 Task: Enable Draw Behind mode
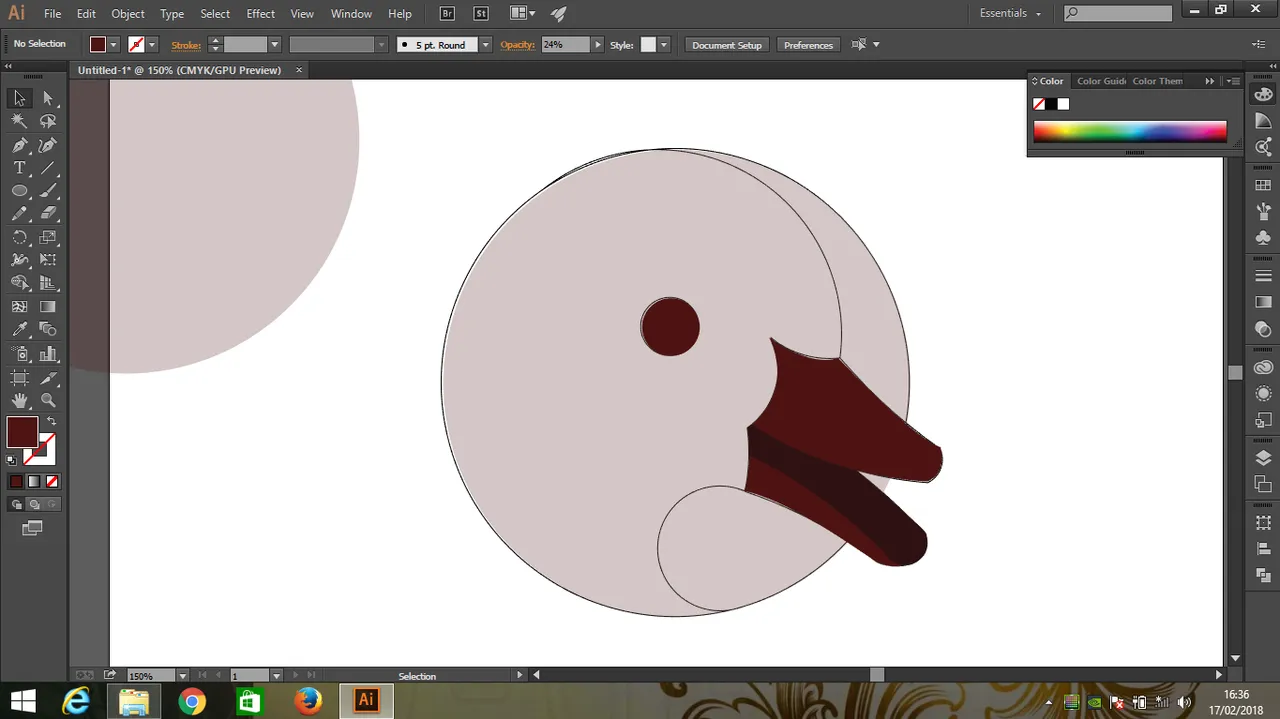click(35, 505)
